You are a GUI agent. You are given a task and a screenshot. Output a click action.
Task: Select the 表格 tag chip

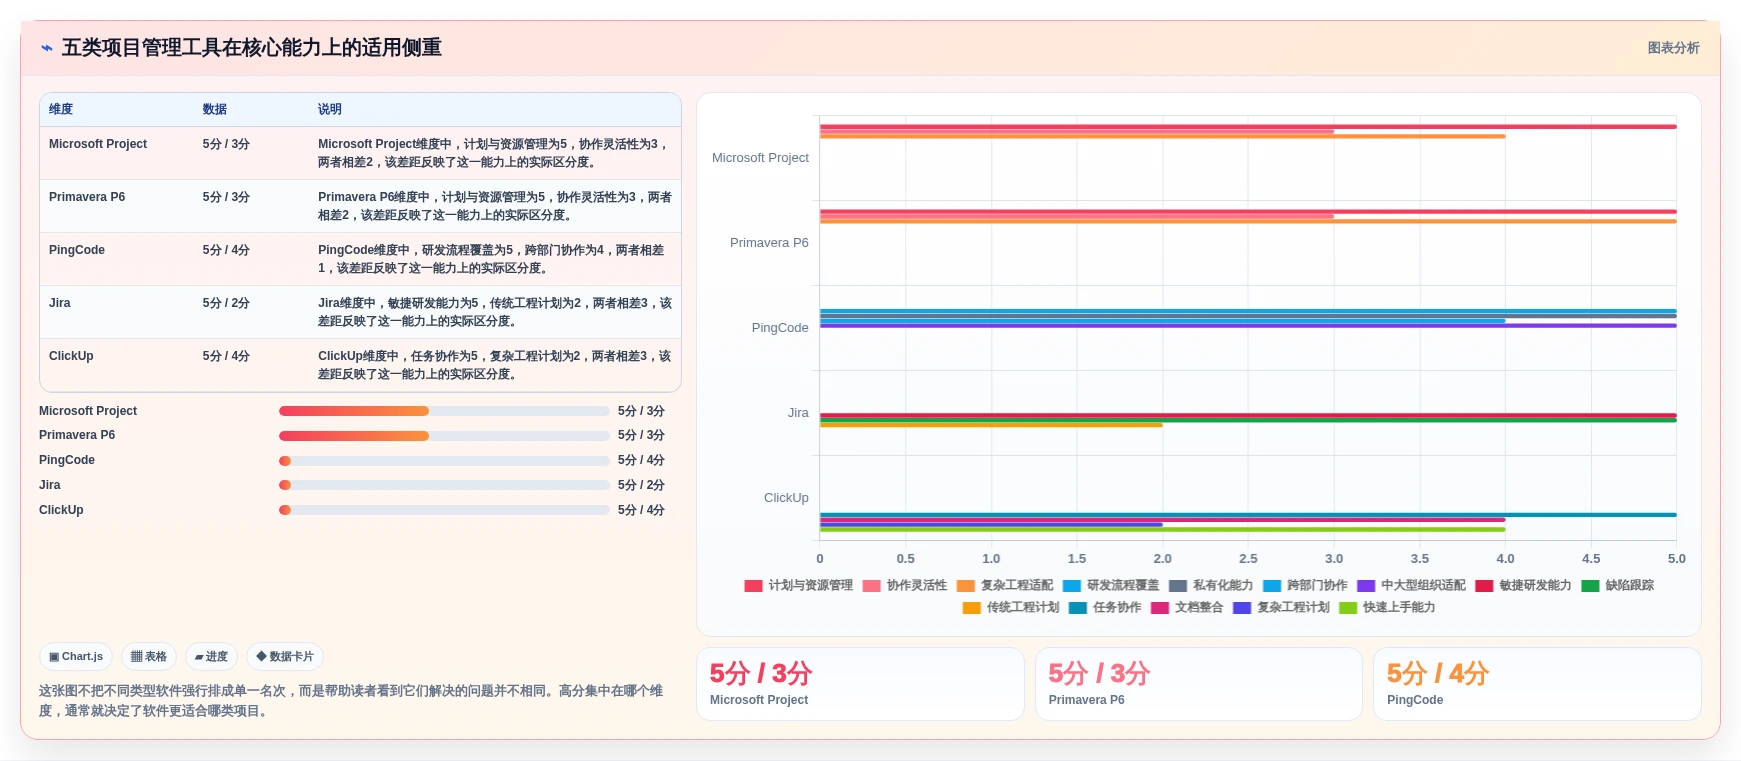point(149,657)
